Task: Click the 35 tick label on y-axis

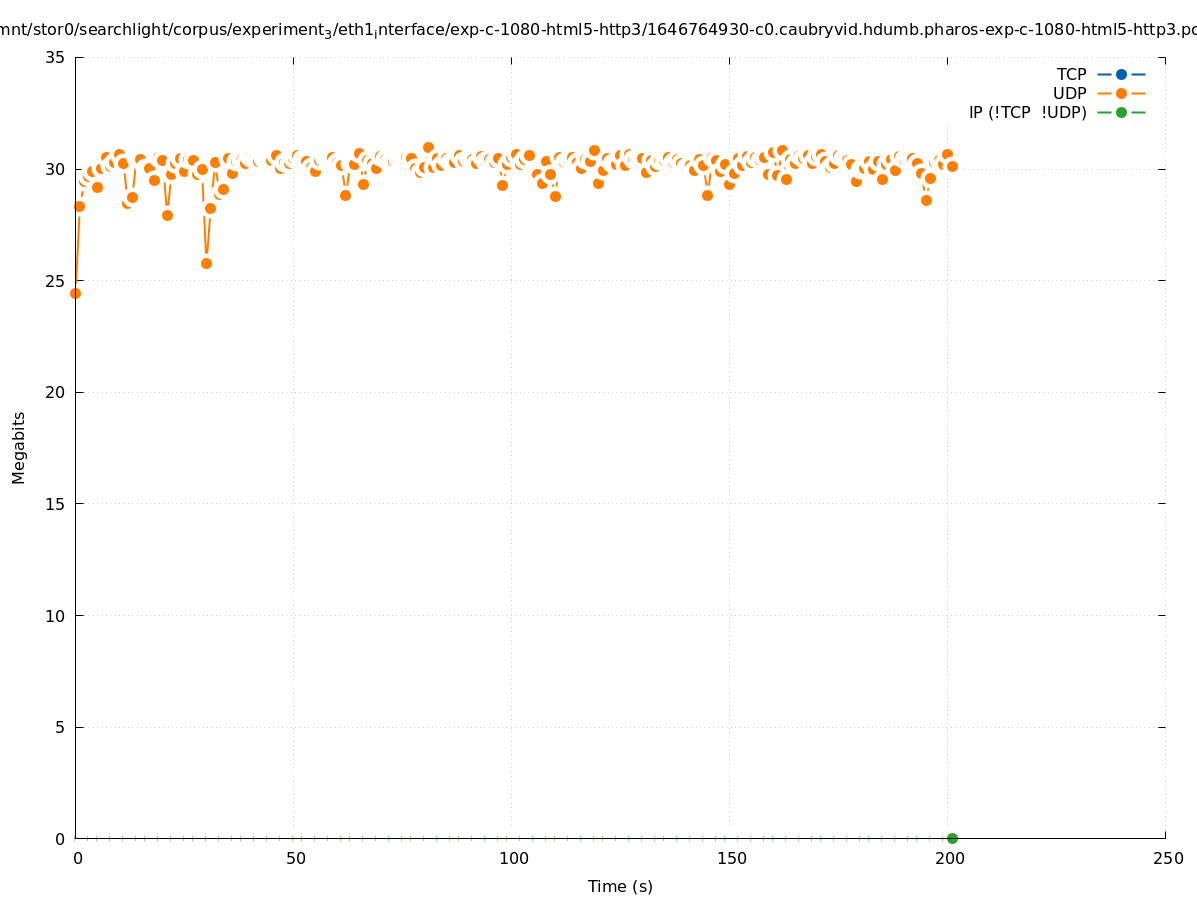Action: 55,57
